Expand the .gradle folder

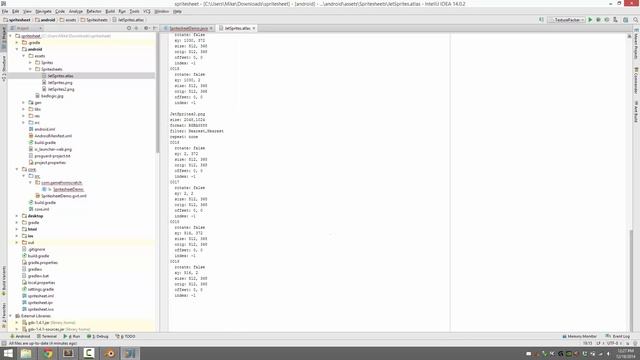pyautogui.click(x=17, y=42)
